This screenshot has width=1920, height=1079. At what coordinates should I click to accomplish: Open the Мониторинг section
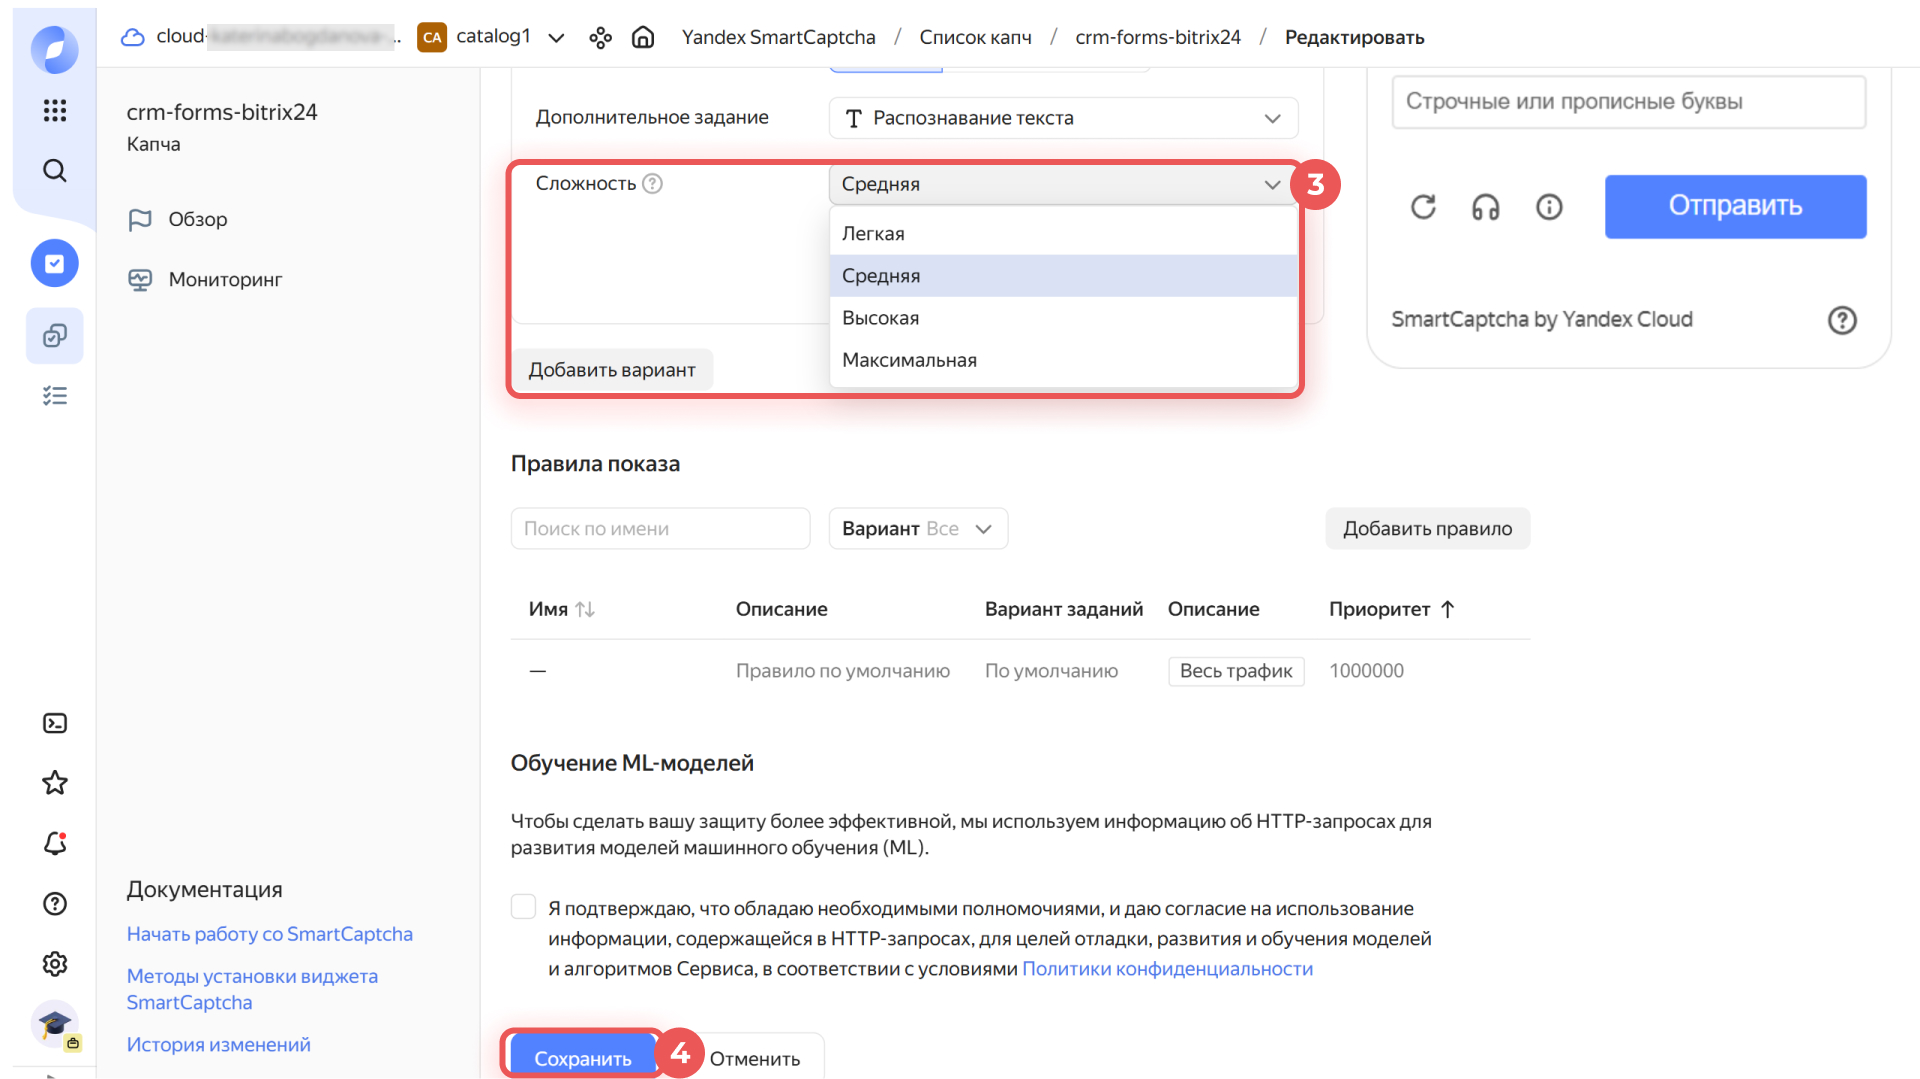225,280
